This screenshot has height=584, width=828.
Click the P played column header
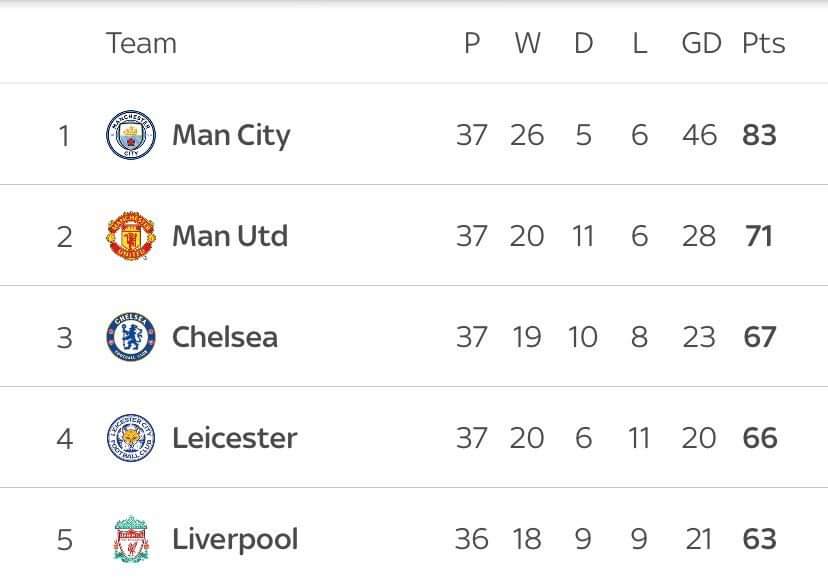[x=472, y=43]
